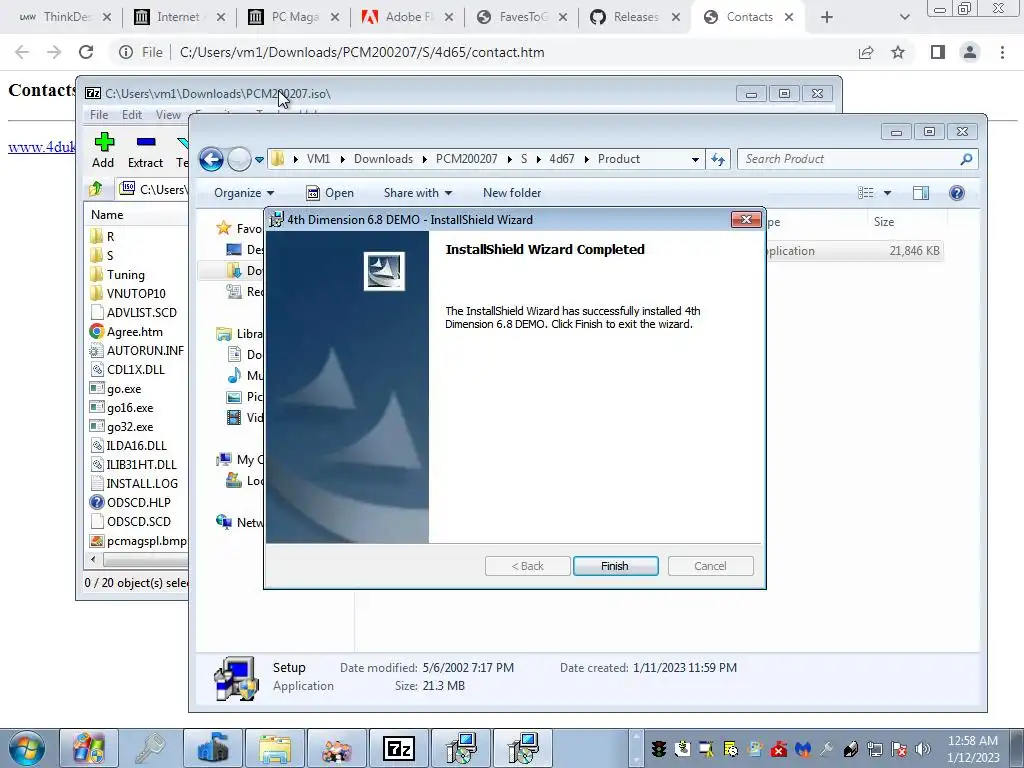Image resolution: width=1024 pixels, height=768 pixels.
Task: Click the Explorer refresh button
Action: pos(718,159)
